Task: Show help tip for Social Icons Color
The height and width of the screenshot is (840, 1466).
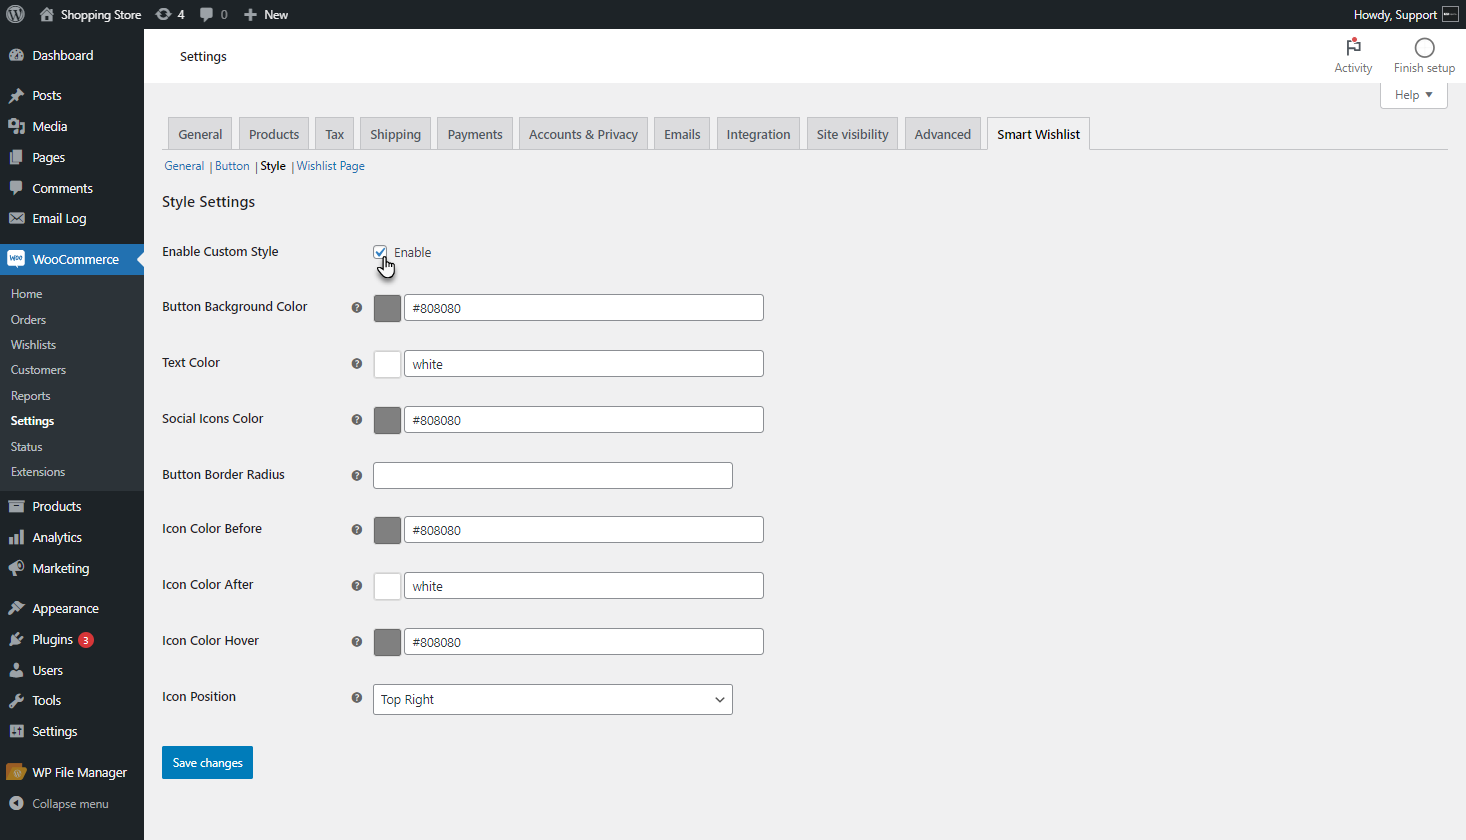Action: point(356,420)
